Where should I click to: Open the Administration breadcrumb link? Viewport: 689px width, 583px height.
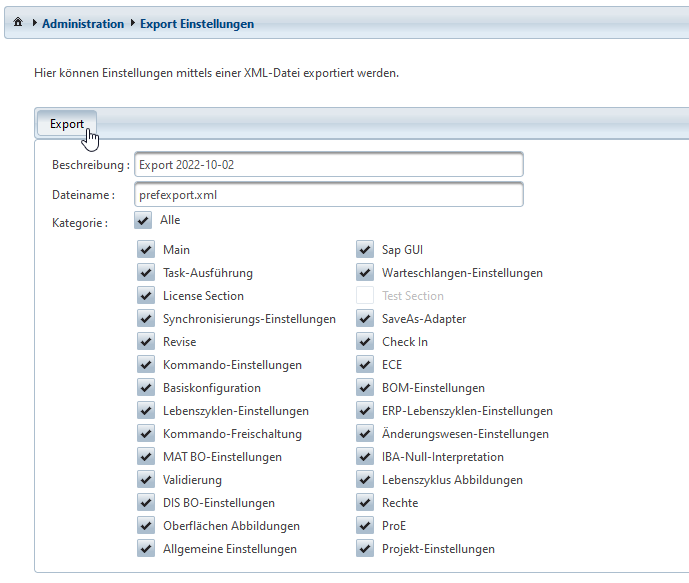click(x=83, y=23)
